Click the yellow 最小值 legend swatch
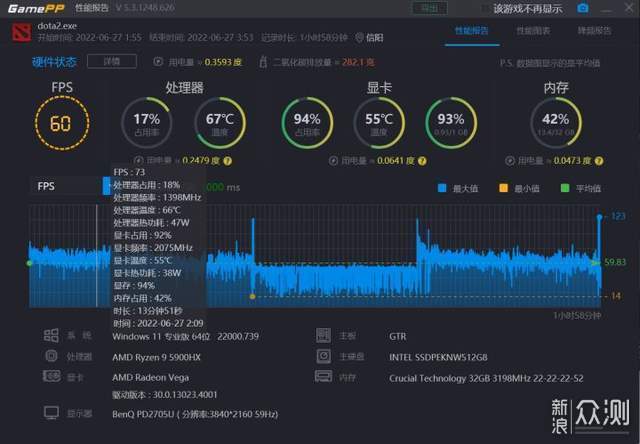Screen dimensions: 640x444 point(504,188)
